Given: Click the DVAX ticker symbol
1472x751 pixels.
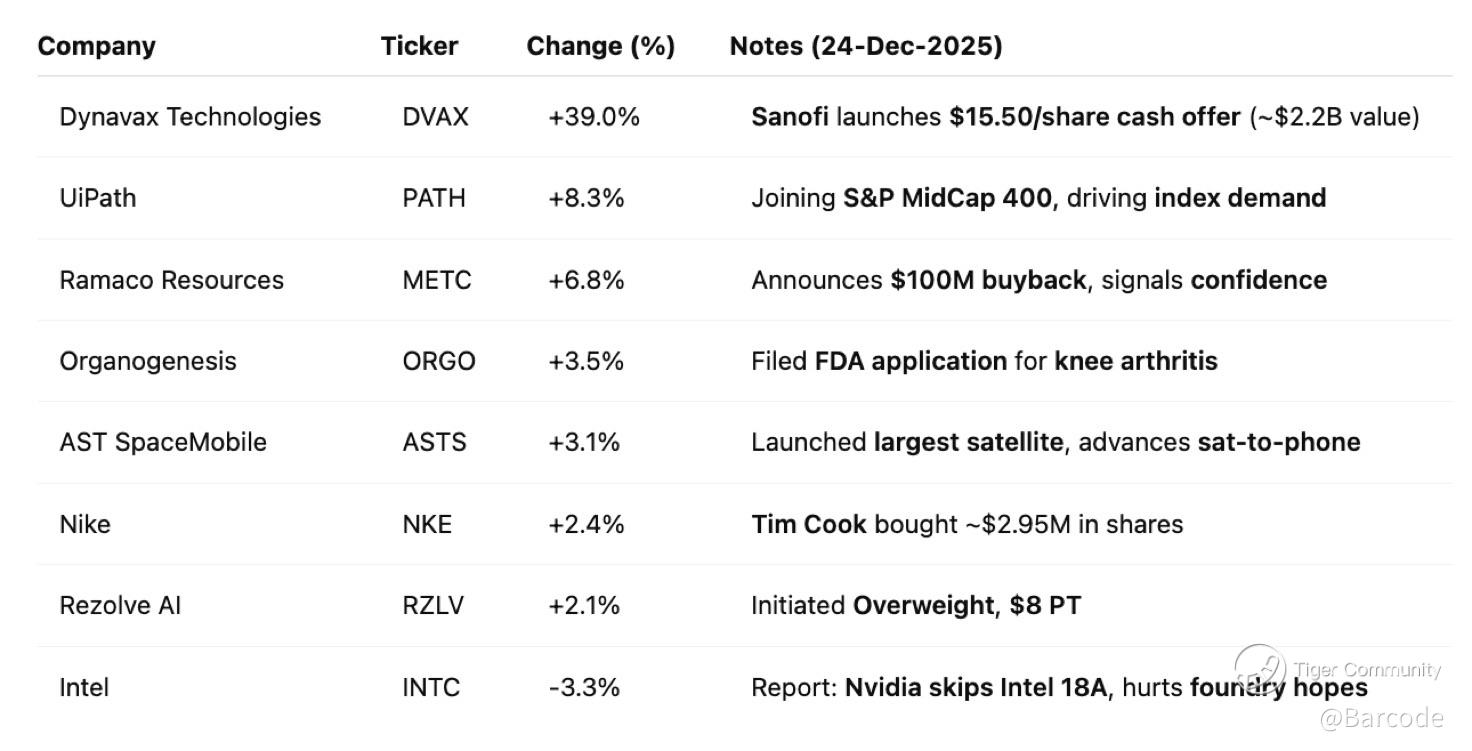Looking at the screenshot, I should pos(435,117).
